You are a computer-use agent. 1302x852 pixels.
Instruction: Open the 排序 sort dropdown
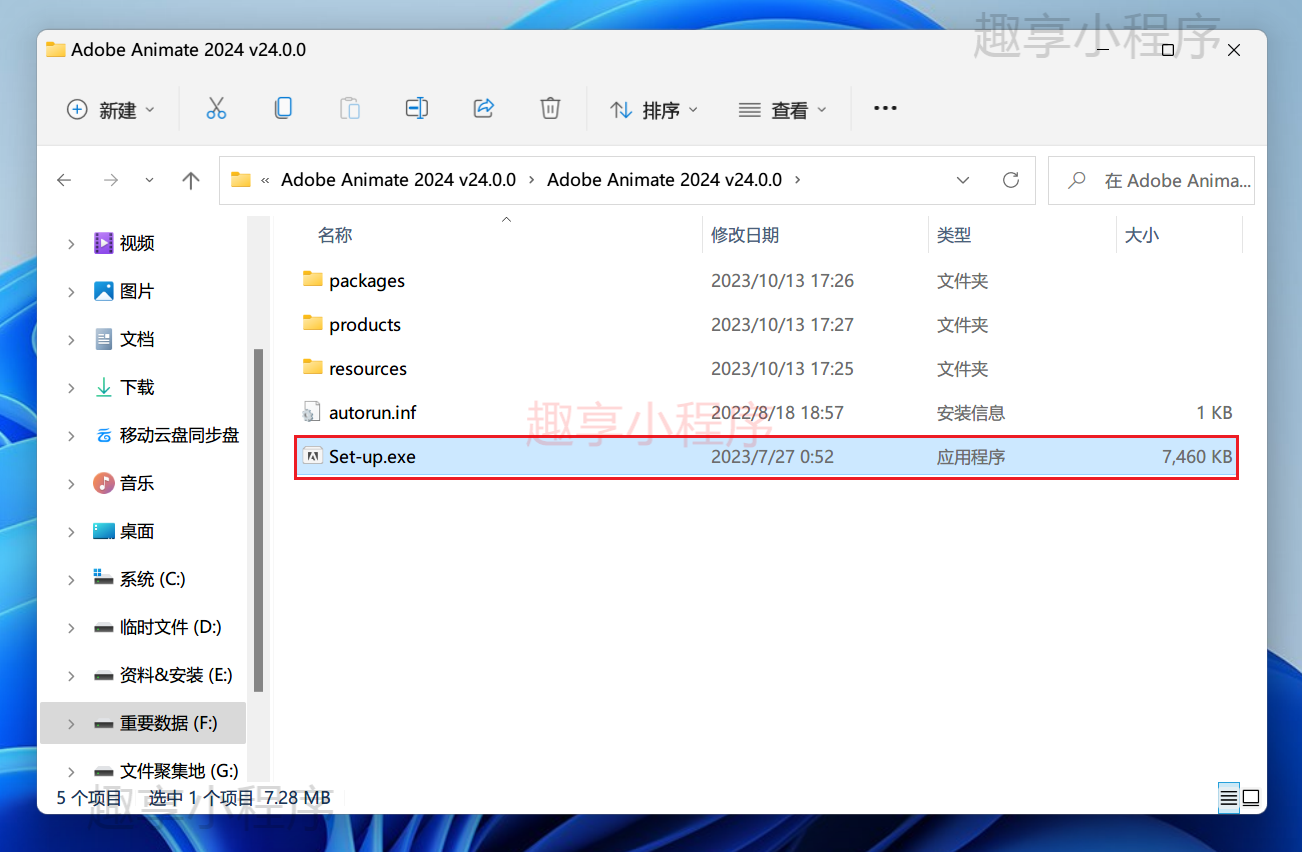coord(654,109)
